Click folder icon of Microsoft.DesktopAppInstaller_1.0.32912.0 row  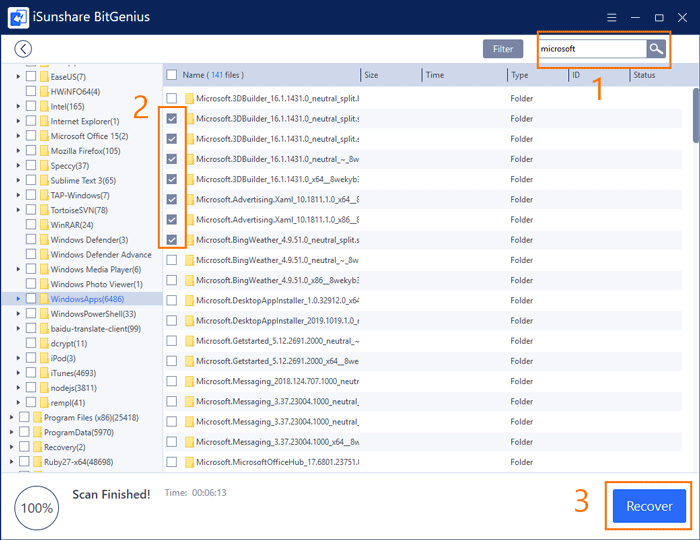189,300
